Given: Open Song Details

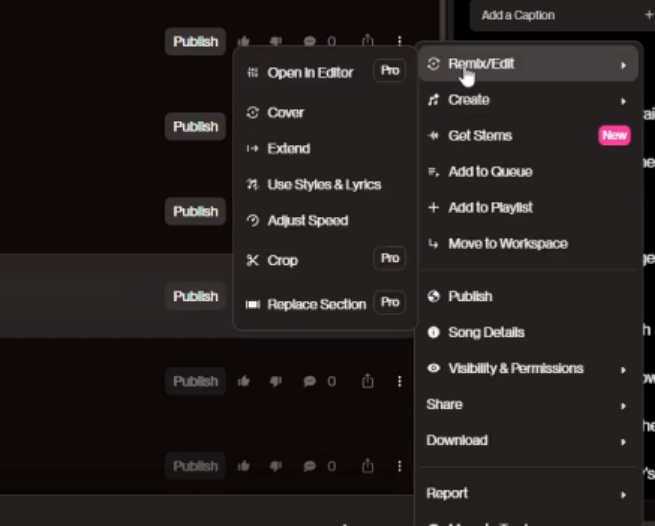Looking at the screenshot, I should point(486,332).
